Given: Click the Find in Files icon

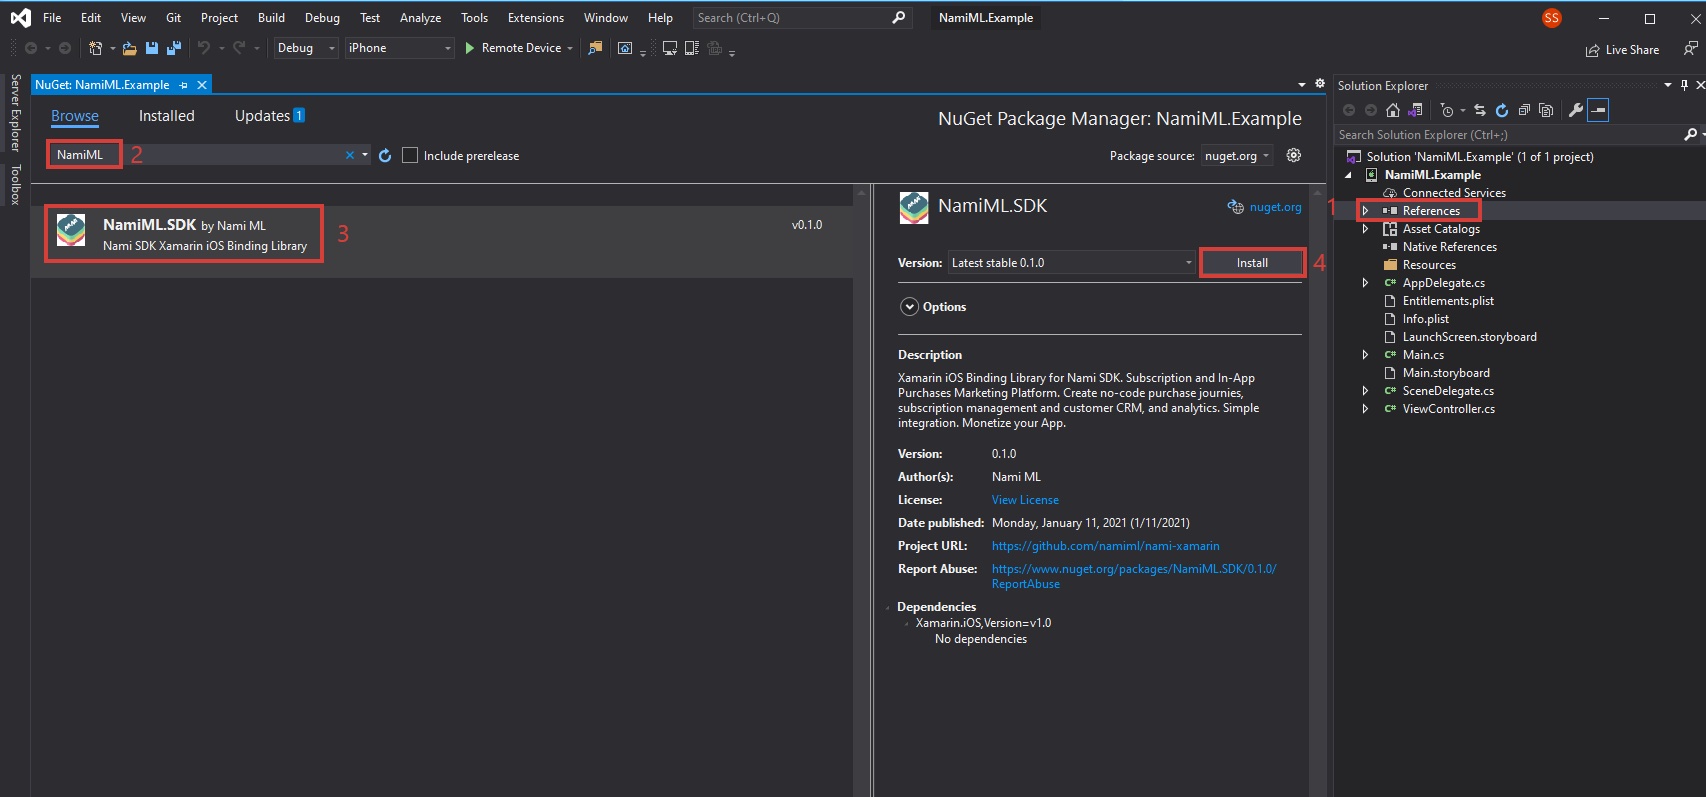Looking at the screenshot, I should 596,48.
